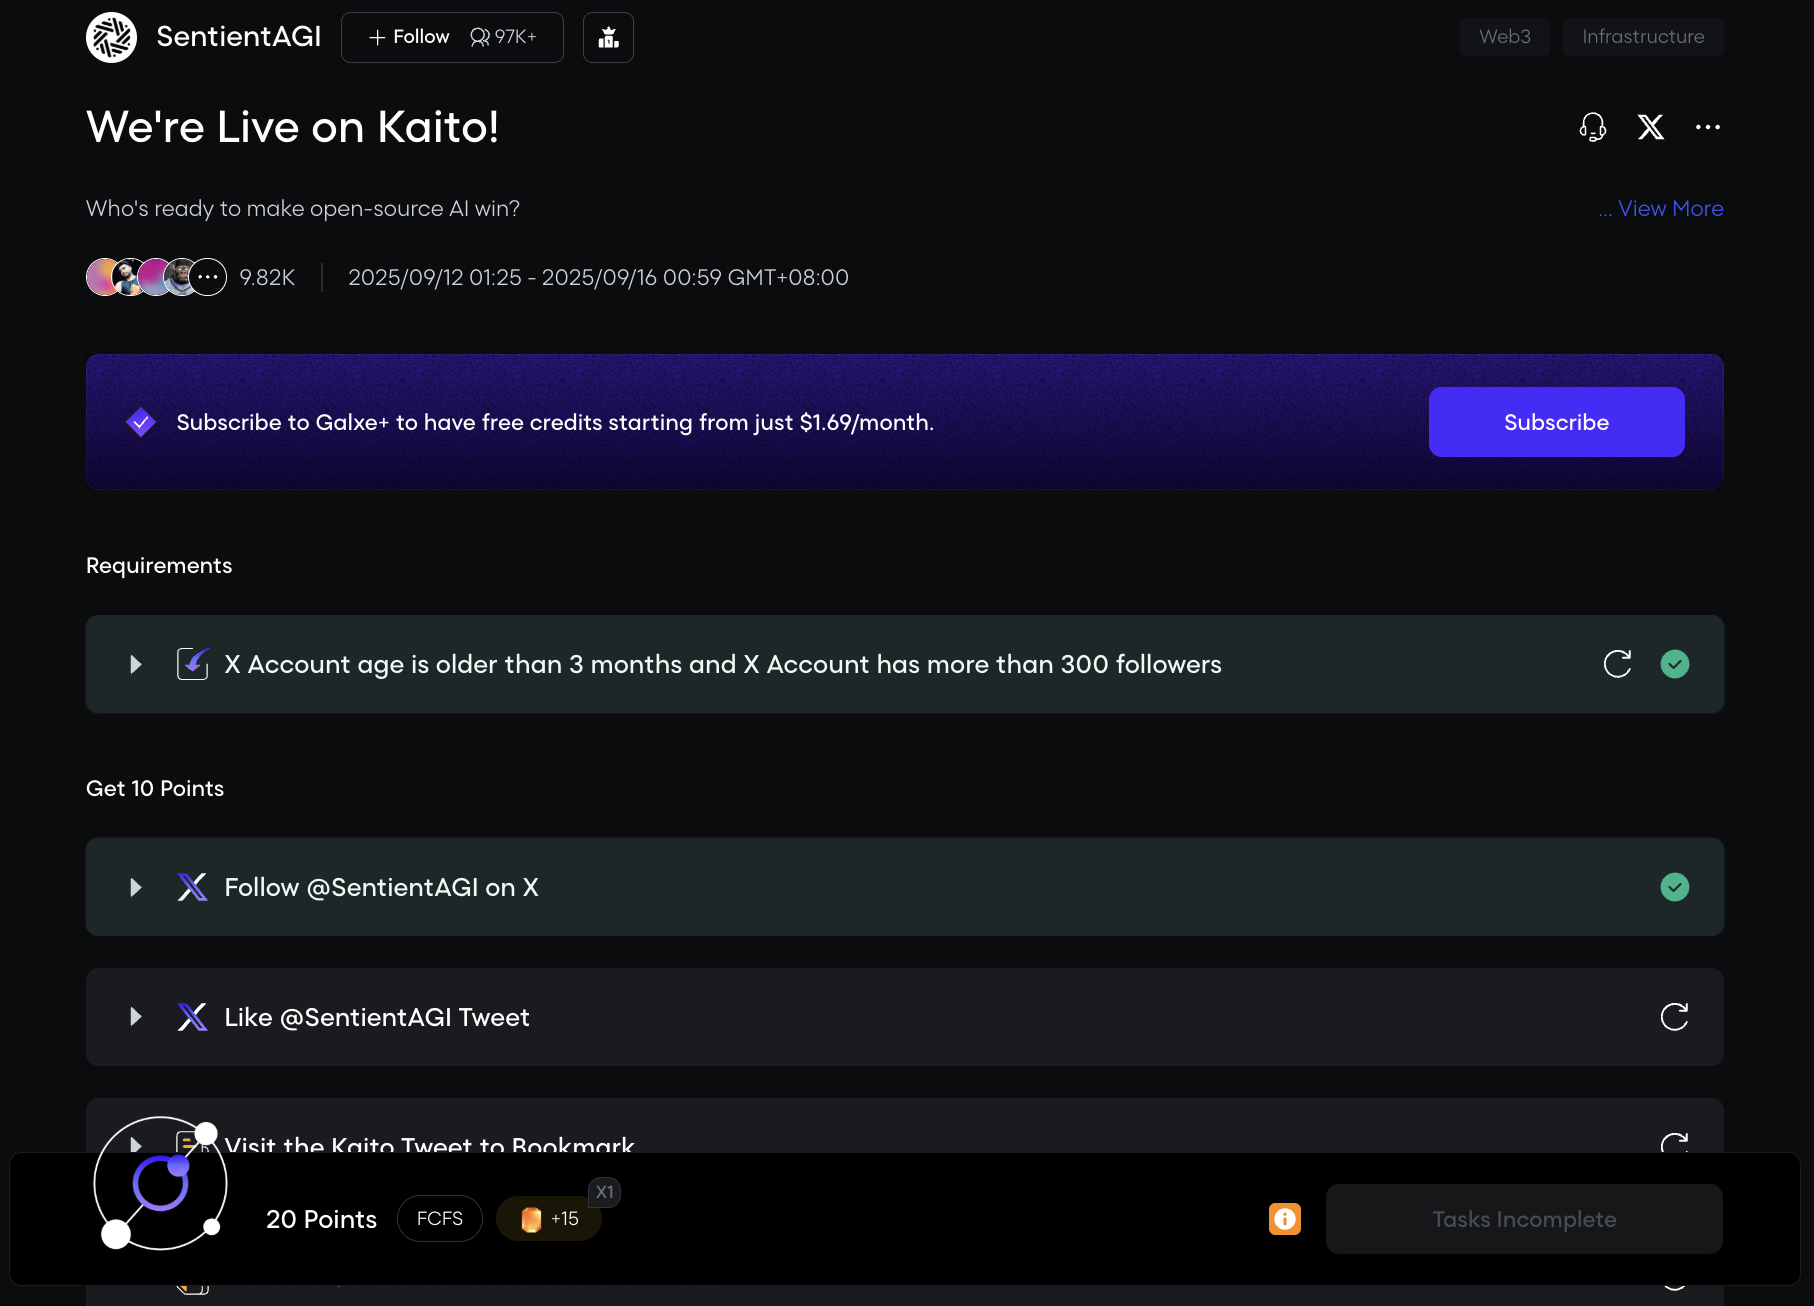Expand the X Account age requirement

click(136, 664)
